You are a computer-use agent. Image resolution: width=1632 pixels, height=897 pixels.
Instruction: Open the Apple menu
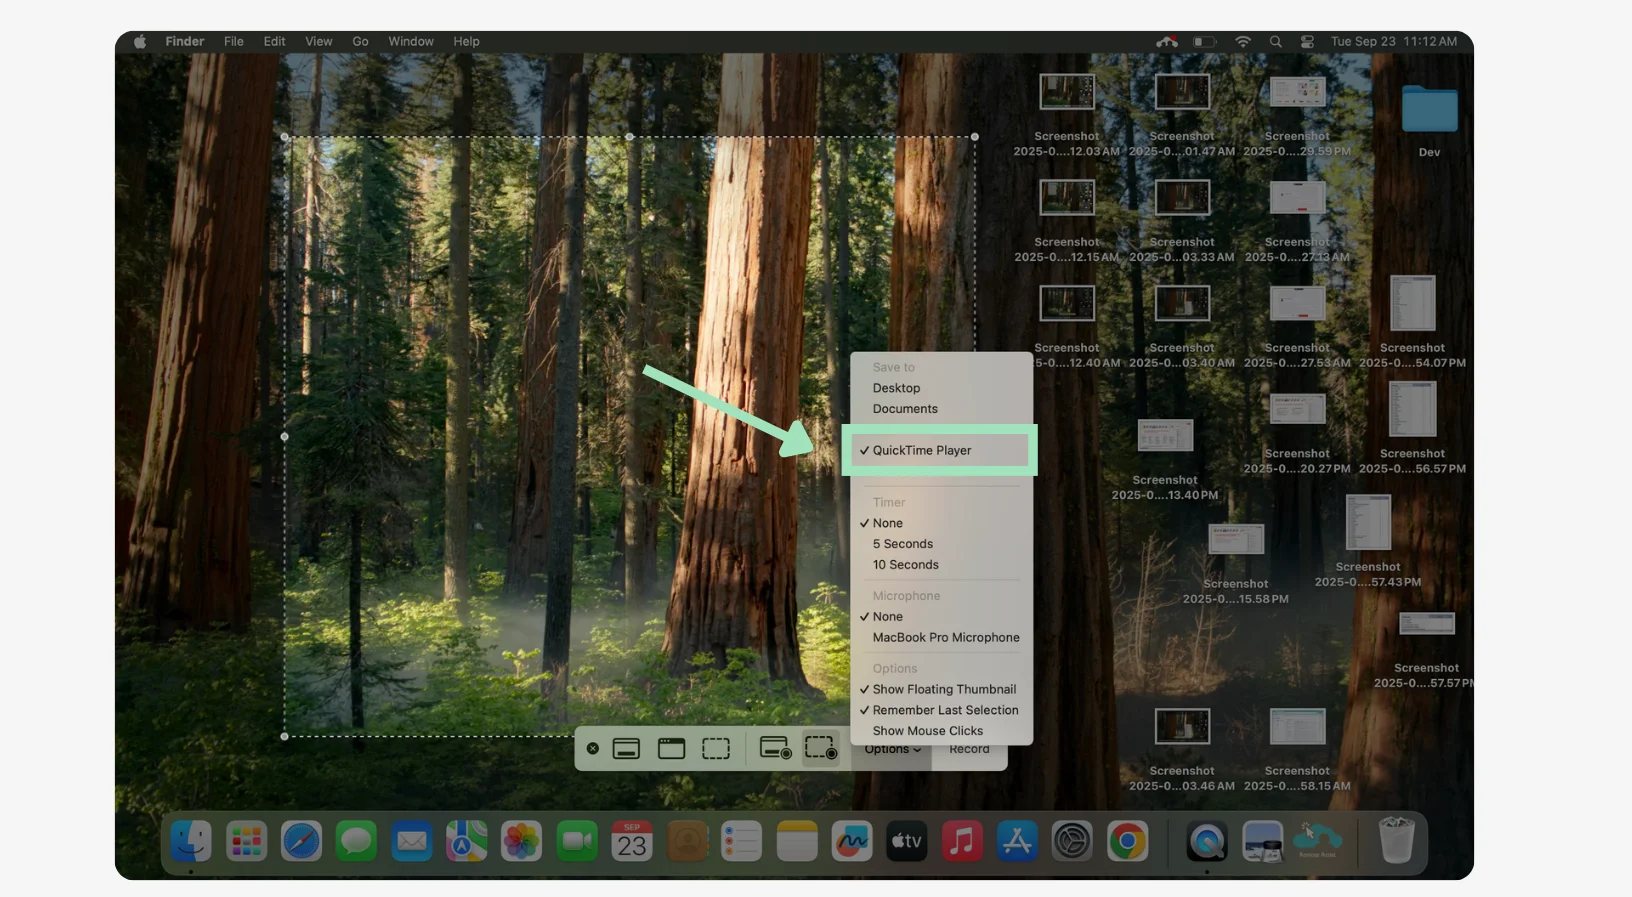[x=140, y=42]
